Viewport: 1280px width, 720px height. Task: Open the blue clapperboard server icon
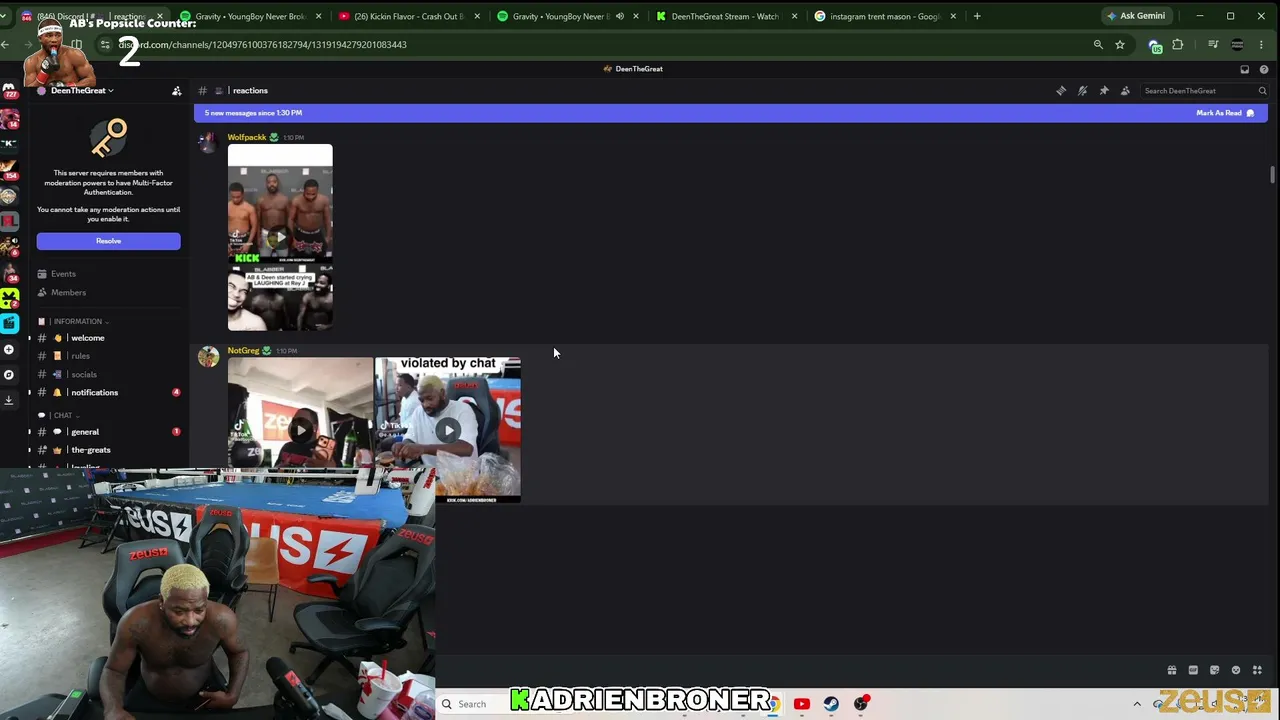pyautogui.click(x=9, y=323)
